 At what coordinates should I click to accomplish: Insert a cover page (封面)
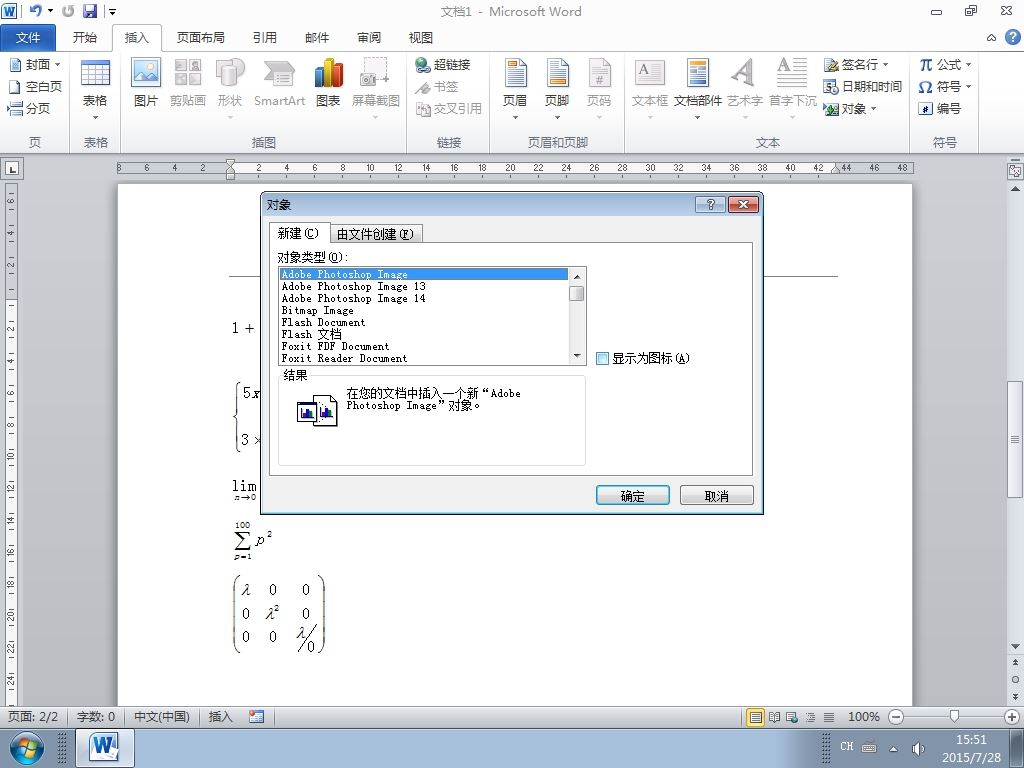[x=34, y=64]
